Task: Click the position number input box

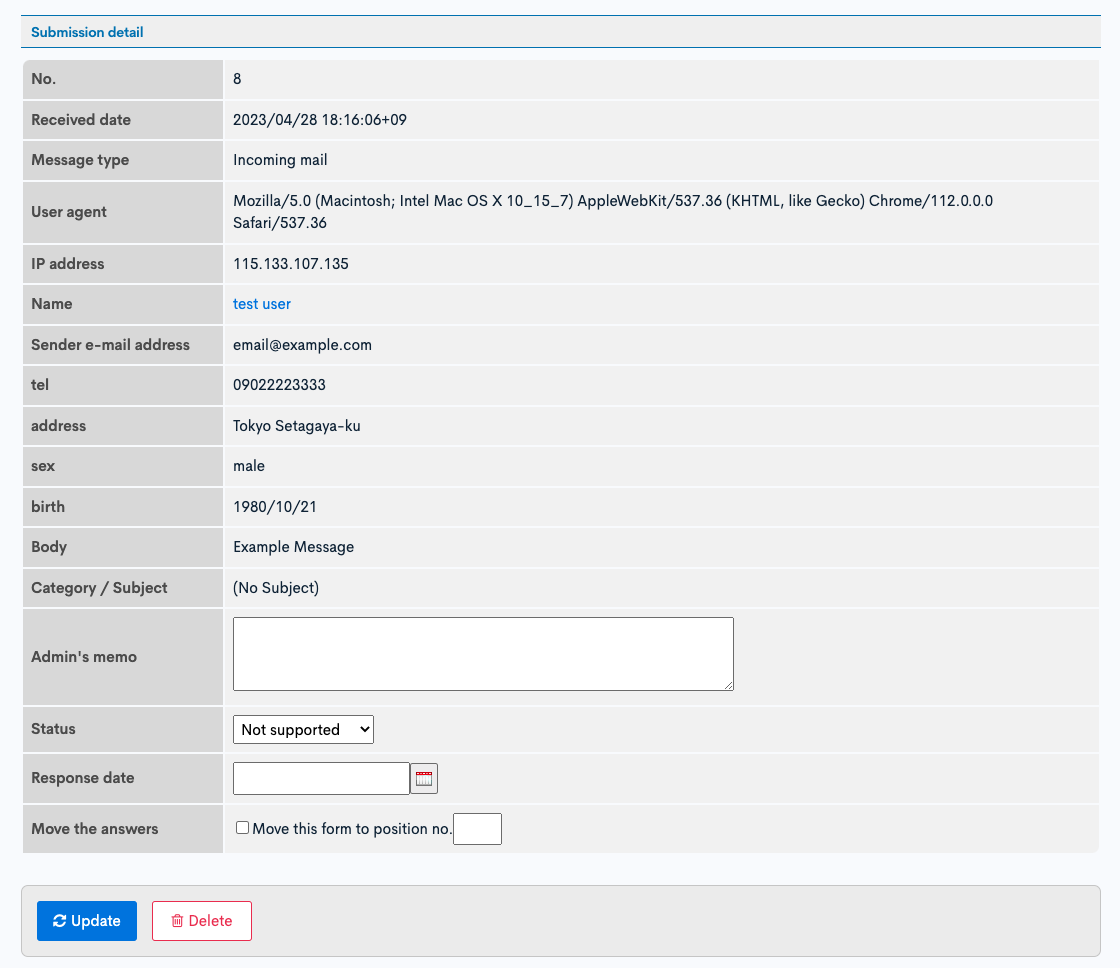Action: pos(477,828)
